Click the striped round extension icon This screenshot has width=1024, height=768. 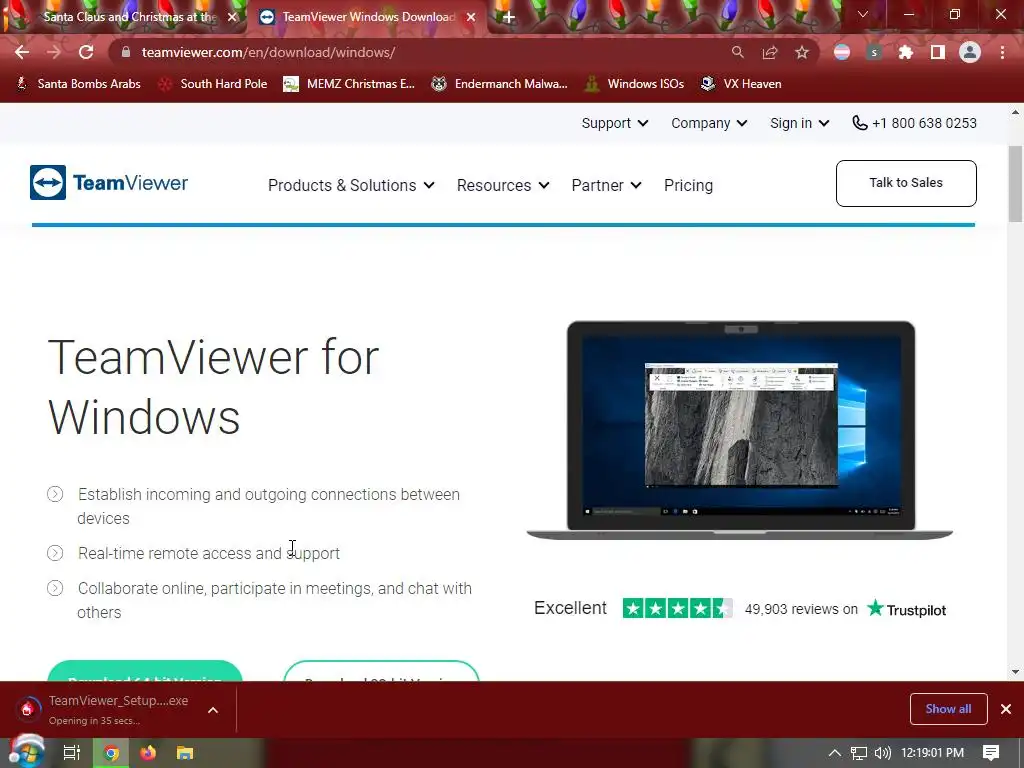(x=842, y=52)
